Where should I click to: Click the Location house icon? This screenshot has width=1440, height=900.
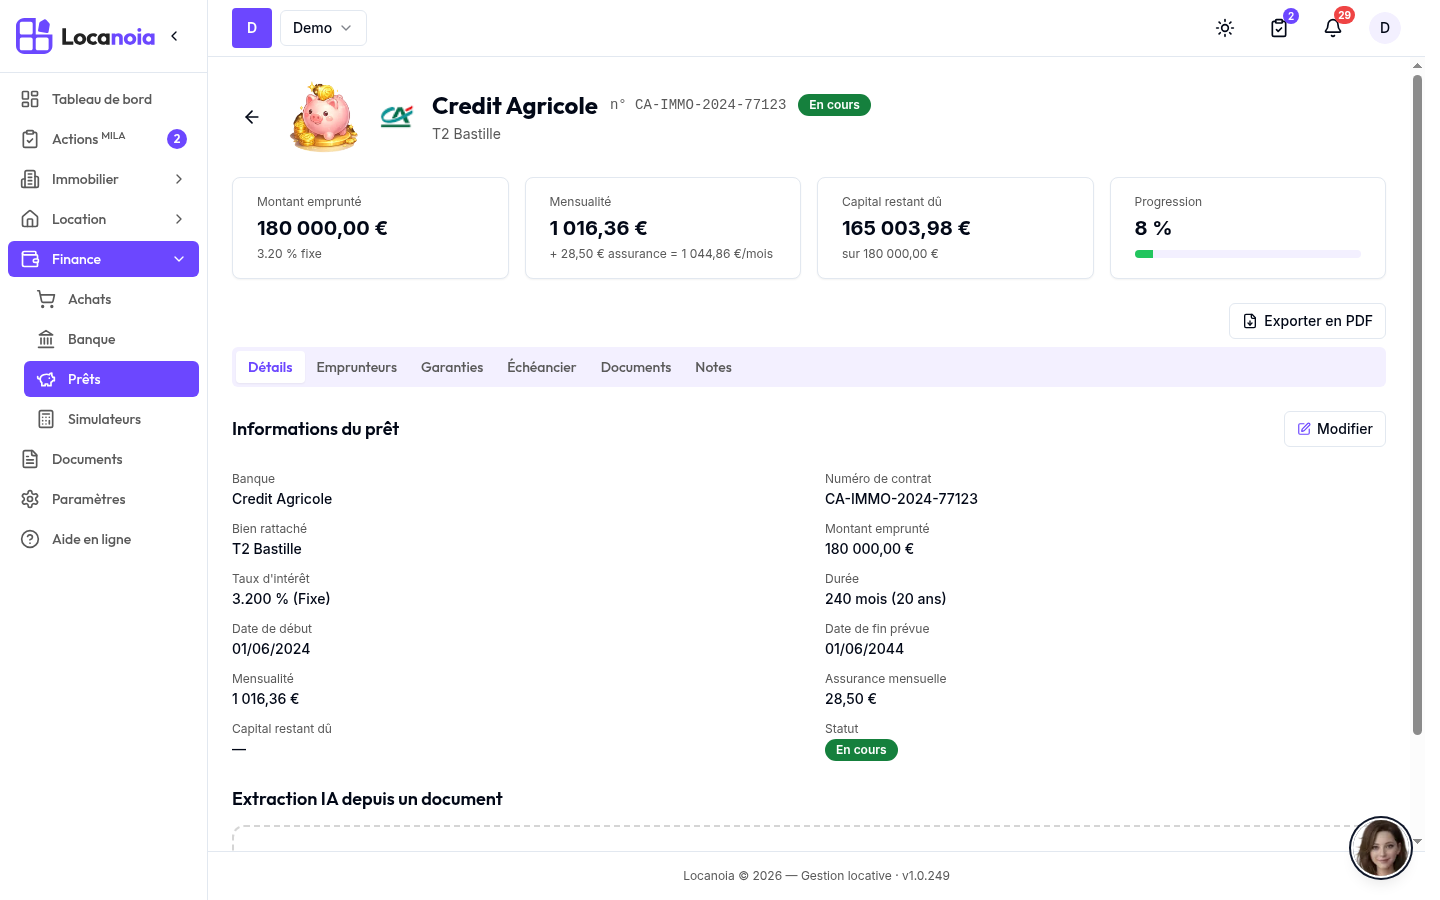30,219
